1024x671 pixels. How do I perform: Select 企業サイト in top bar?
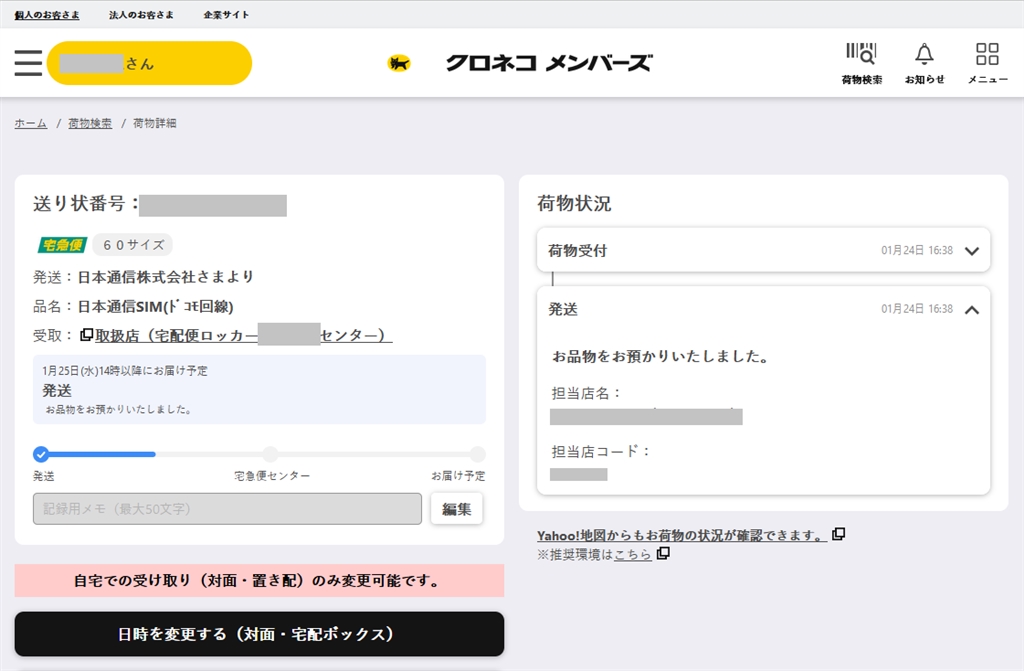(x=226, y=14)
